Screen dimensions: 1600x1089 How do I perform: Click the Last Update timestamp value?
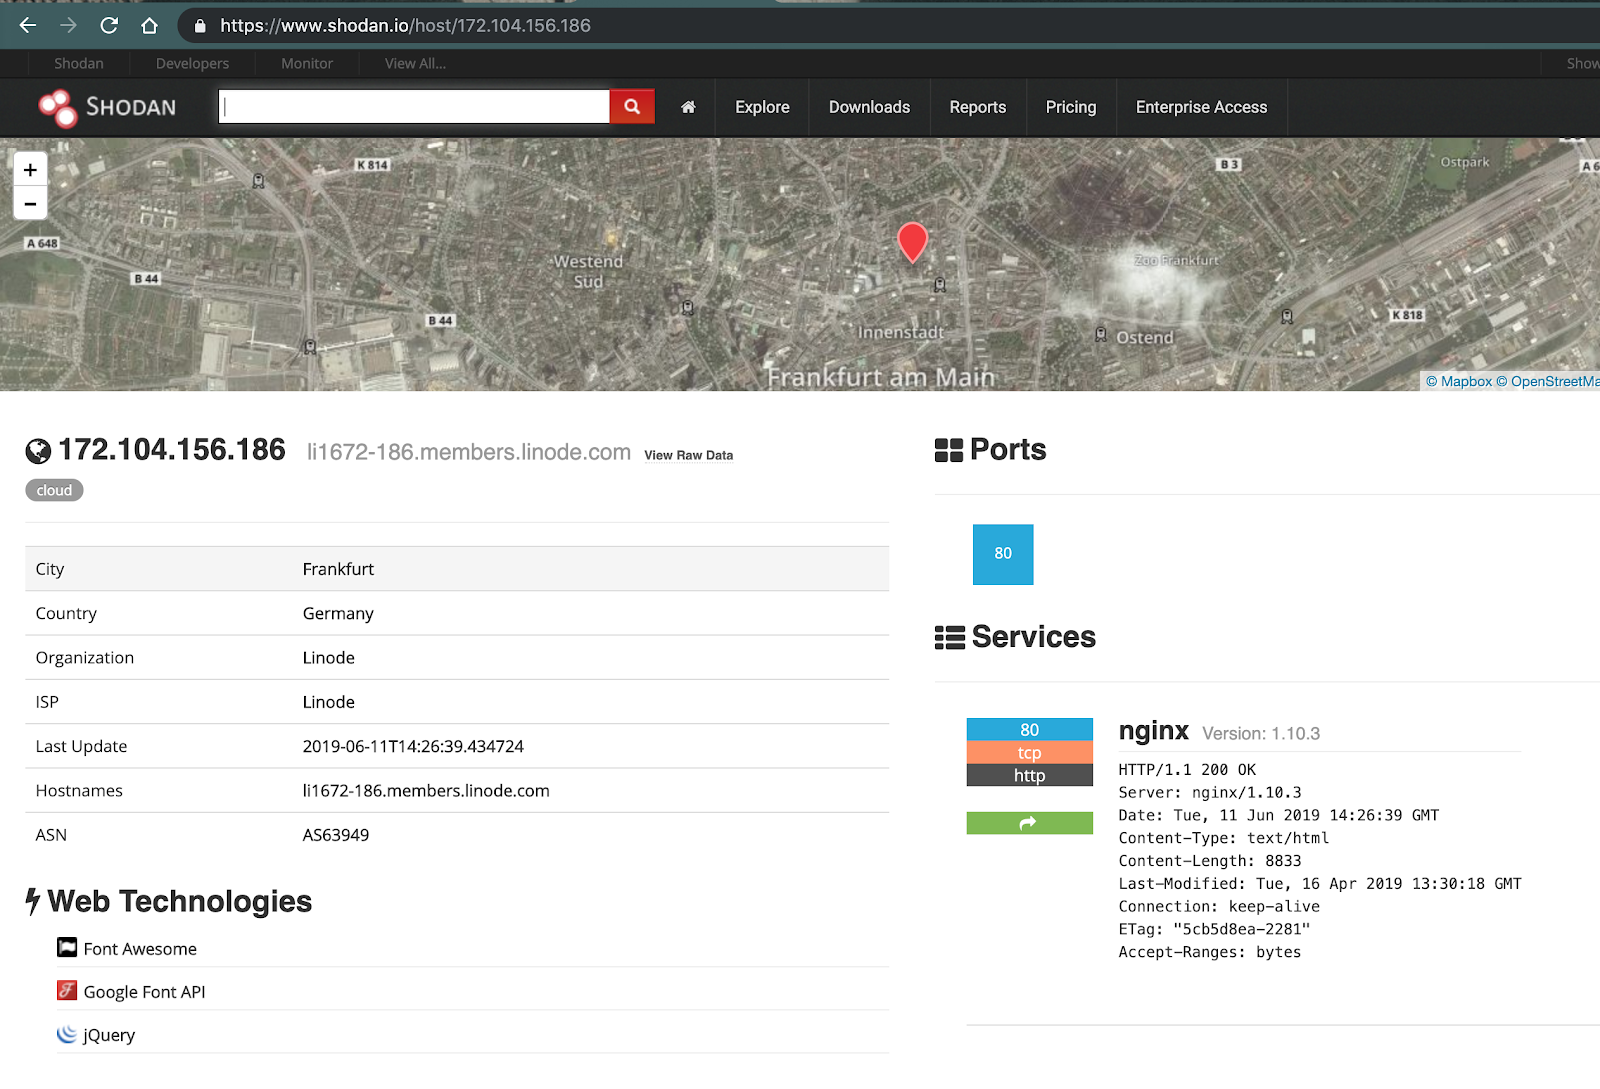click(413, 746)
